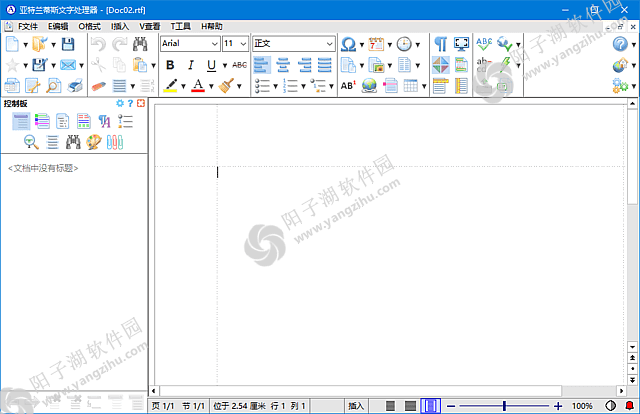Click the magnifier search icon in control board
This screenshot has width=640, height=414.
[31, 142]
